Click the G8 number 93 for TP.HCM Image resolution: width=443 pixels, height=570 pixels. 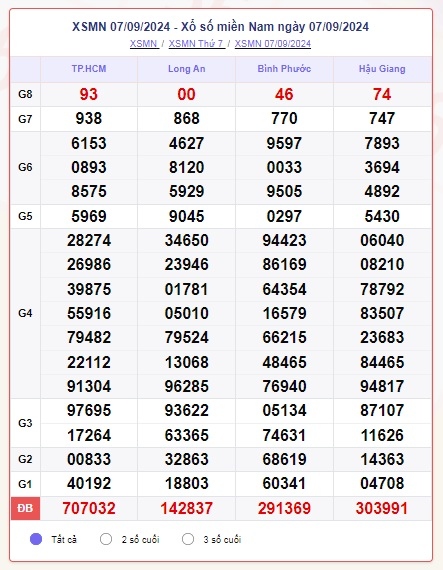(89, 95)
